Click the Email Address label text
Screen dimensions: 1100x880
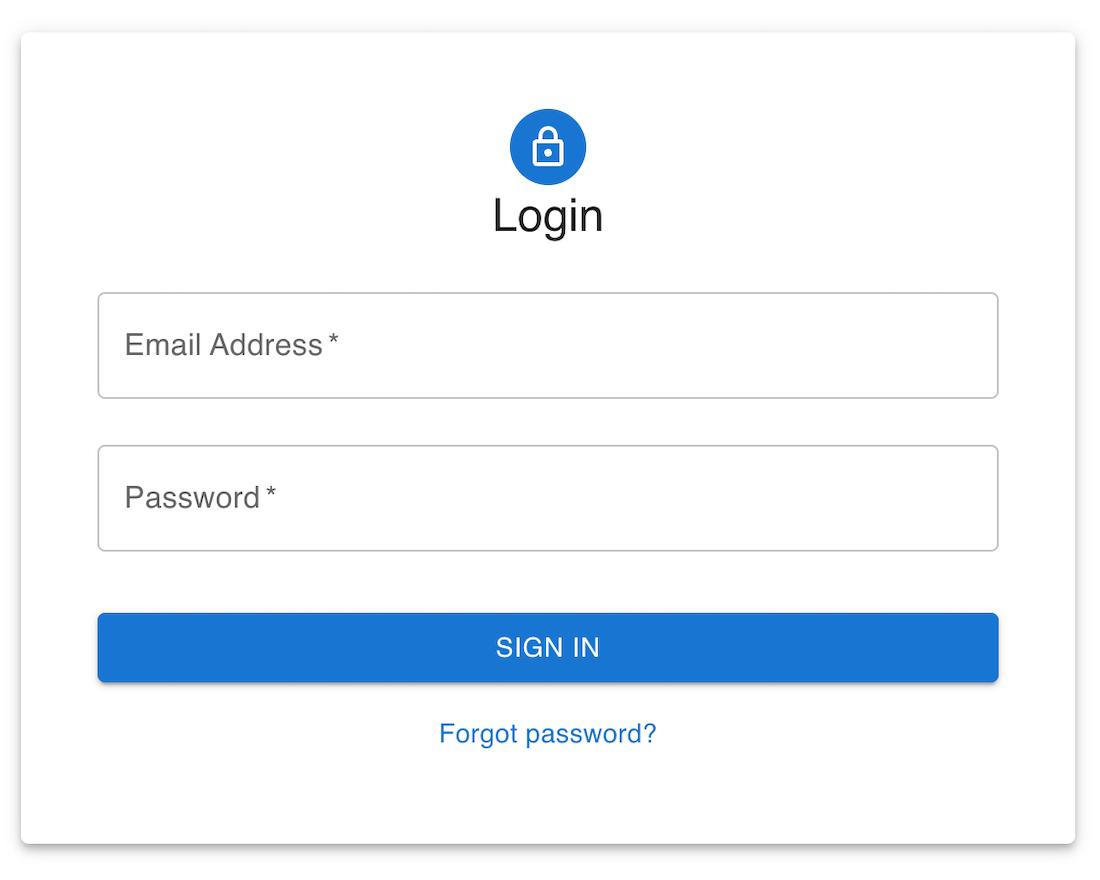[x=223, y=345]
